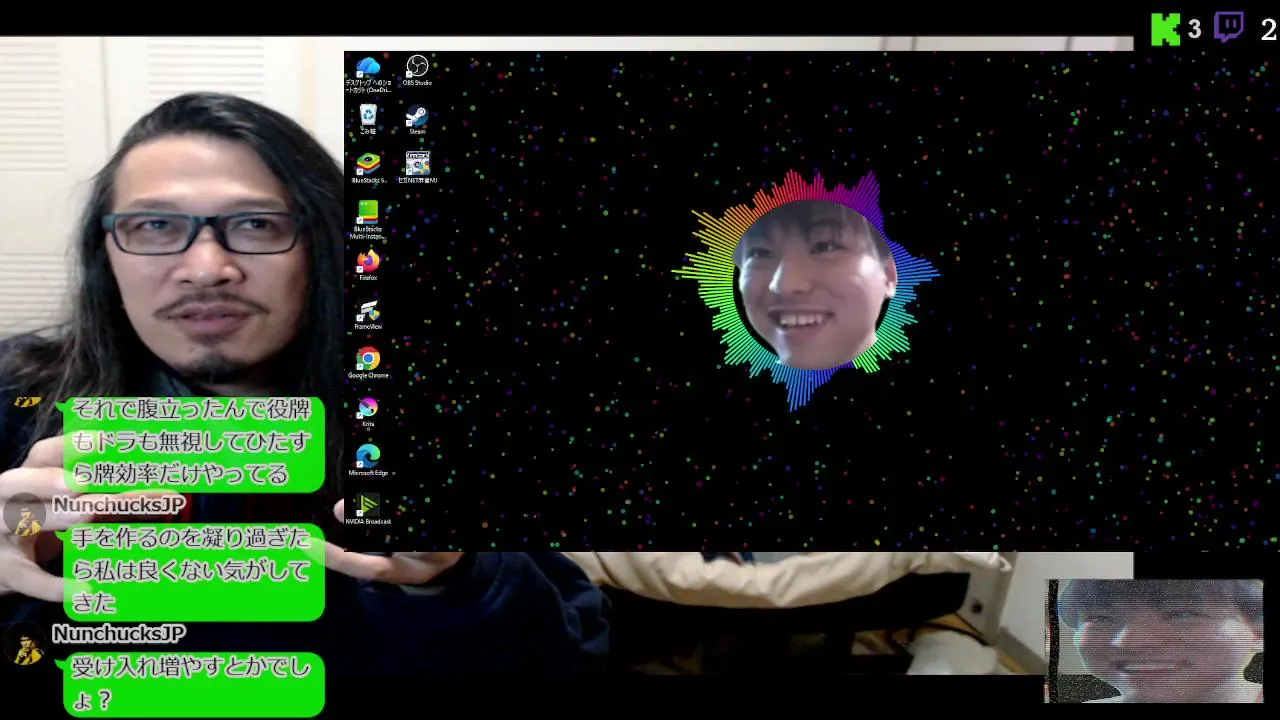Click the chat message starting それで腹立ったんで
Image resolution: width=1280 pixels, height=720 pixels.
[193, 443]
